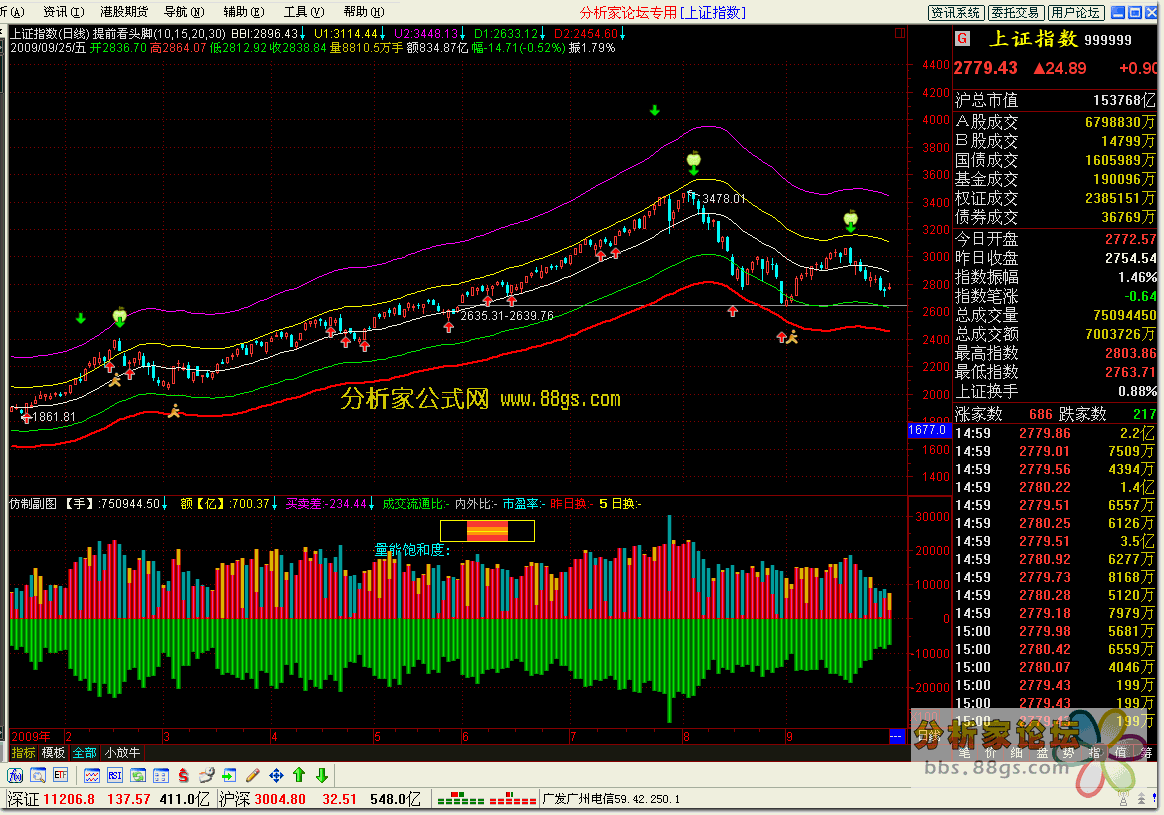Open the 导航(N) menu
The image size is (1164, 815).
click(184, 12)
